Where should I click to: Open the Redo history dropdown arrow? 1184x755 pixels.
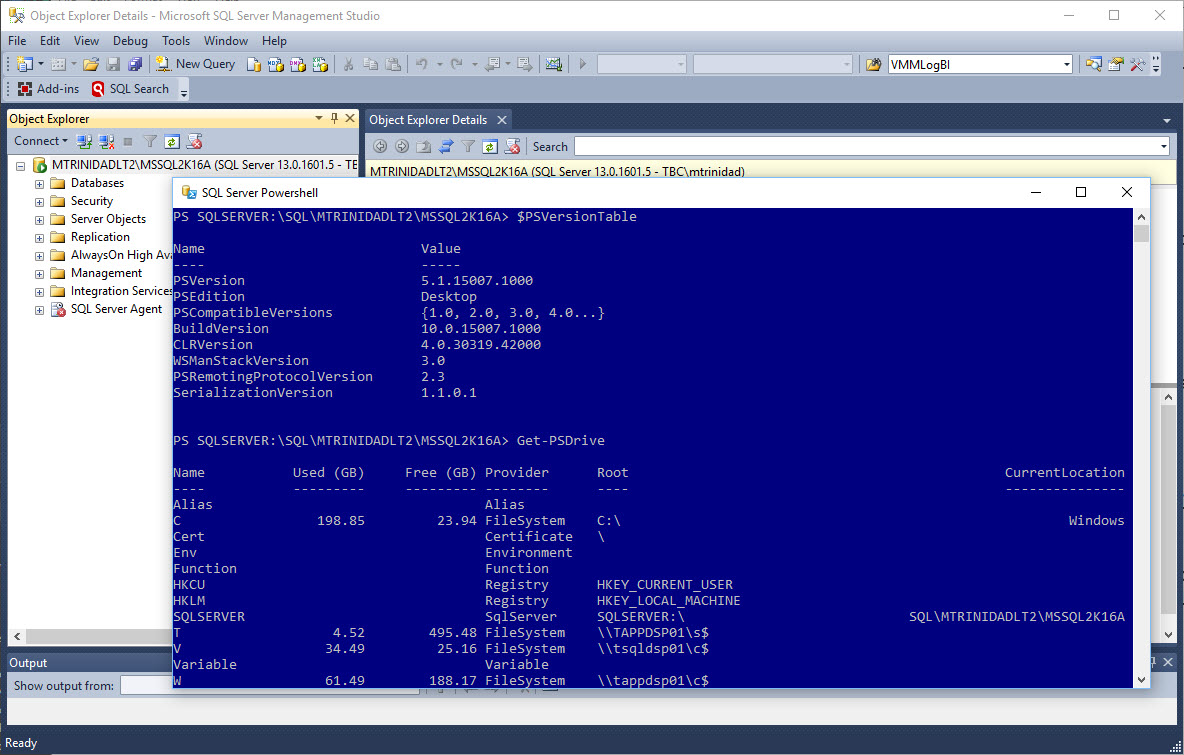[x=474, y=64]
